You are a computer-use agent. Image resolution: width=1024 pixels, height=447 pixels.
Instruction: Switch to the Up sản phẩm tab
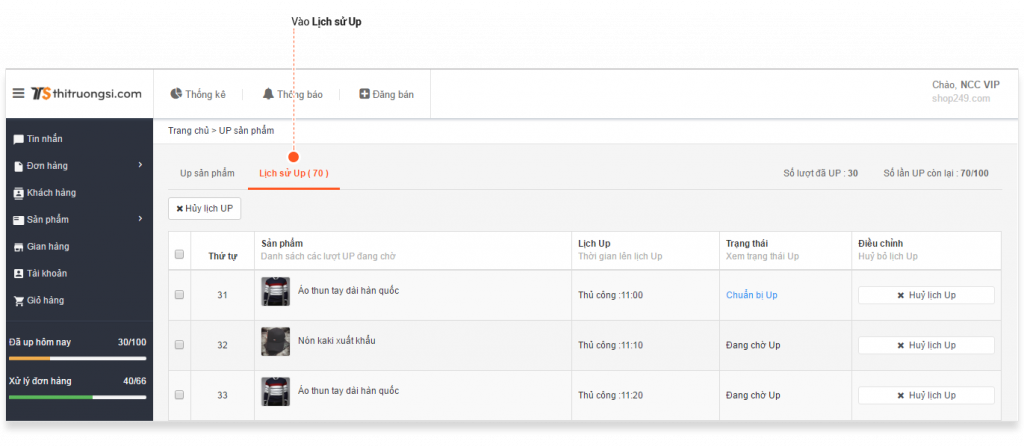click(x=207, y=173)
